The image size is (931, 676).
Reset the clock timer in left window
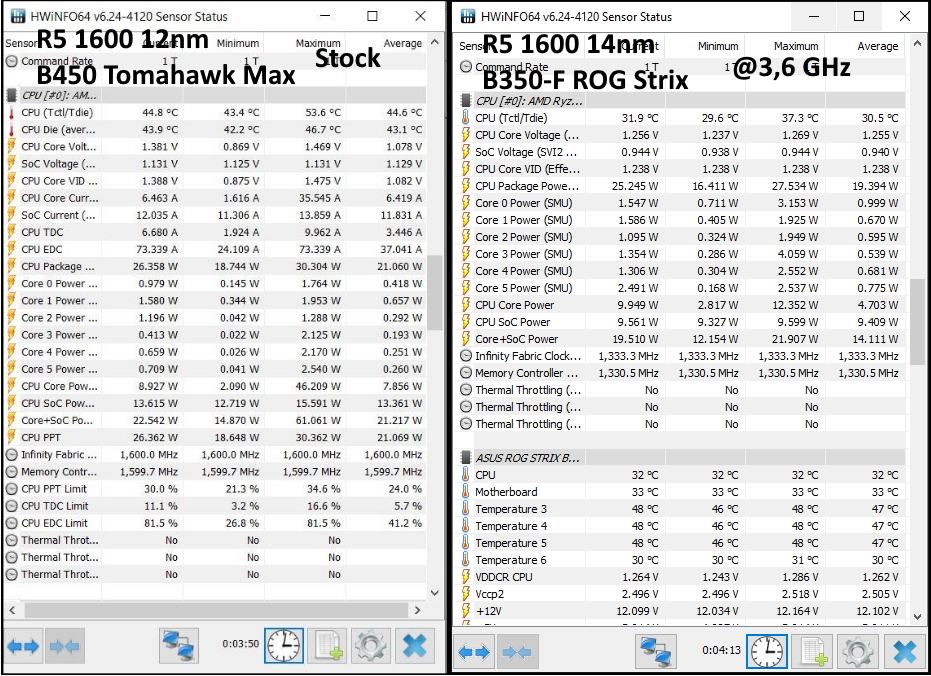[x=283, y=646]
